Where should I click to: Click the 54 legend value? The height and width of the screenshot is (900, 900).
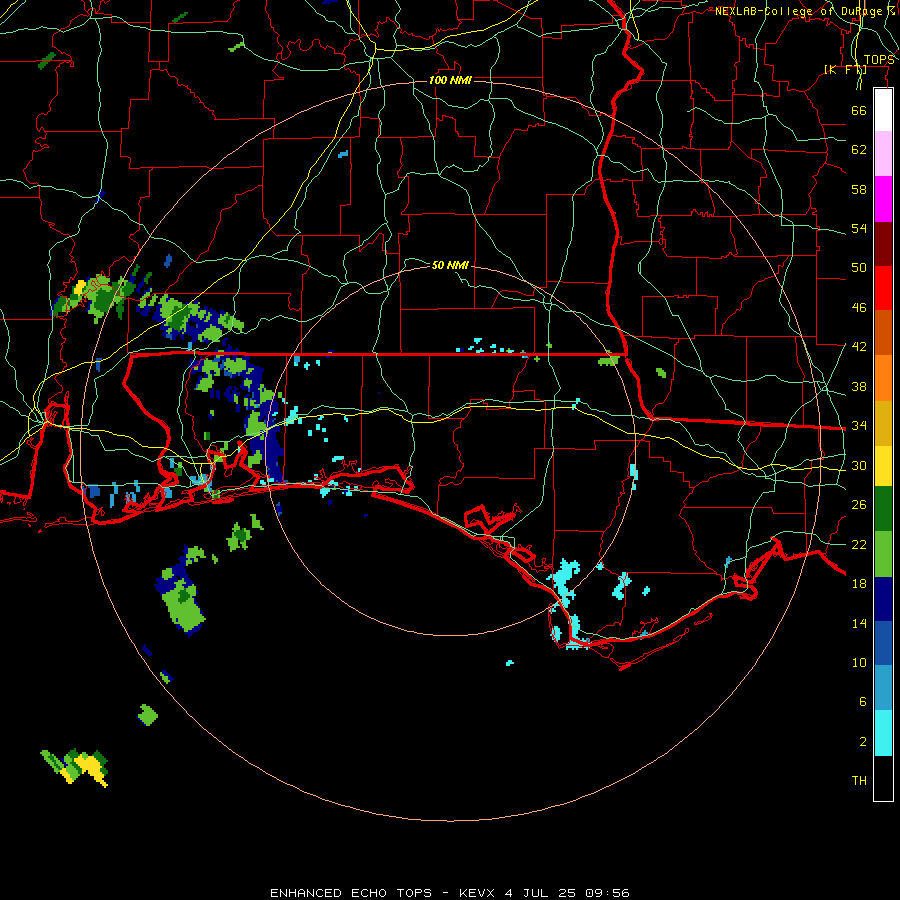(859, 228)
